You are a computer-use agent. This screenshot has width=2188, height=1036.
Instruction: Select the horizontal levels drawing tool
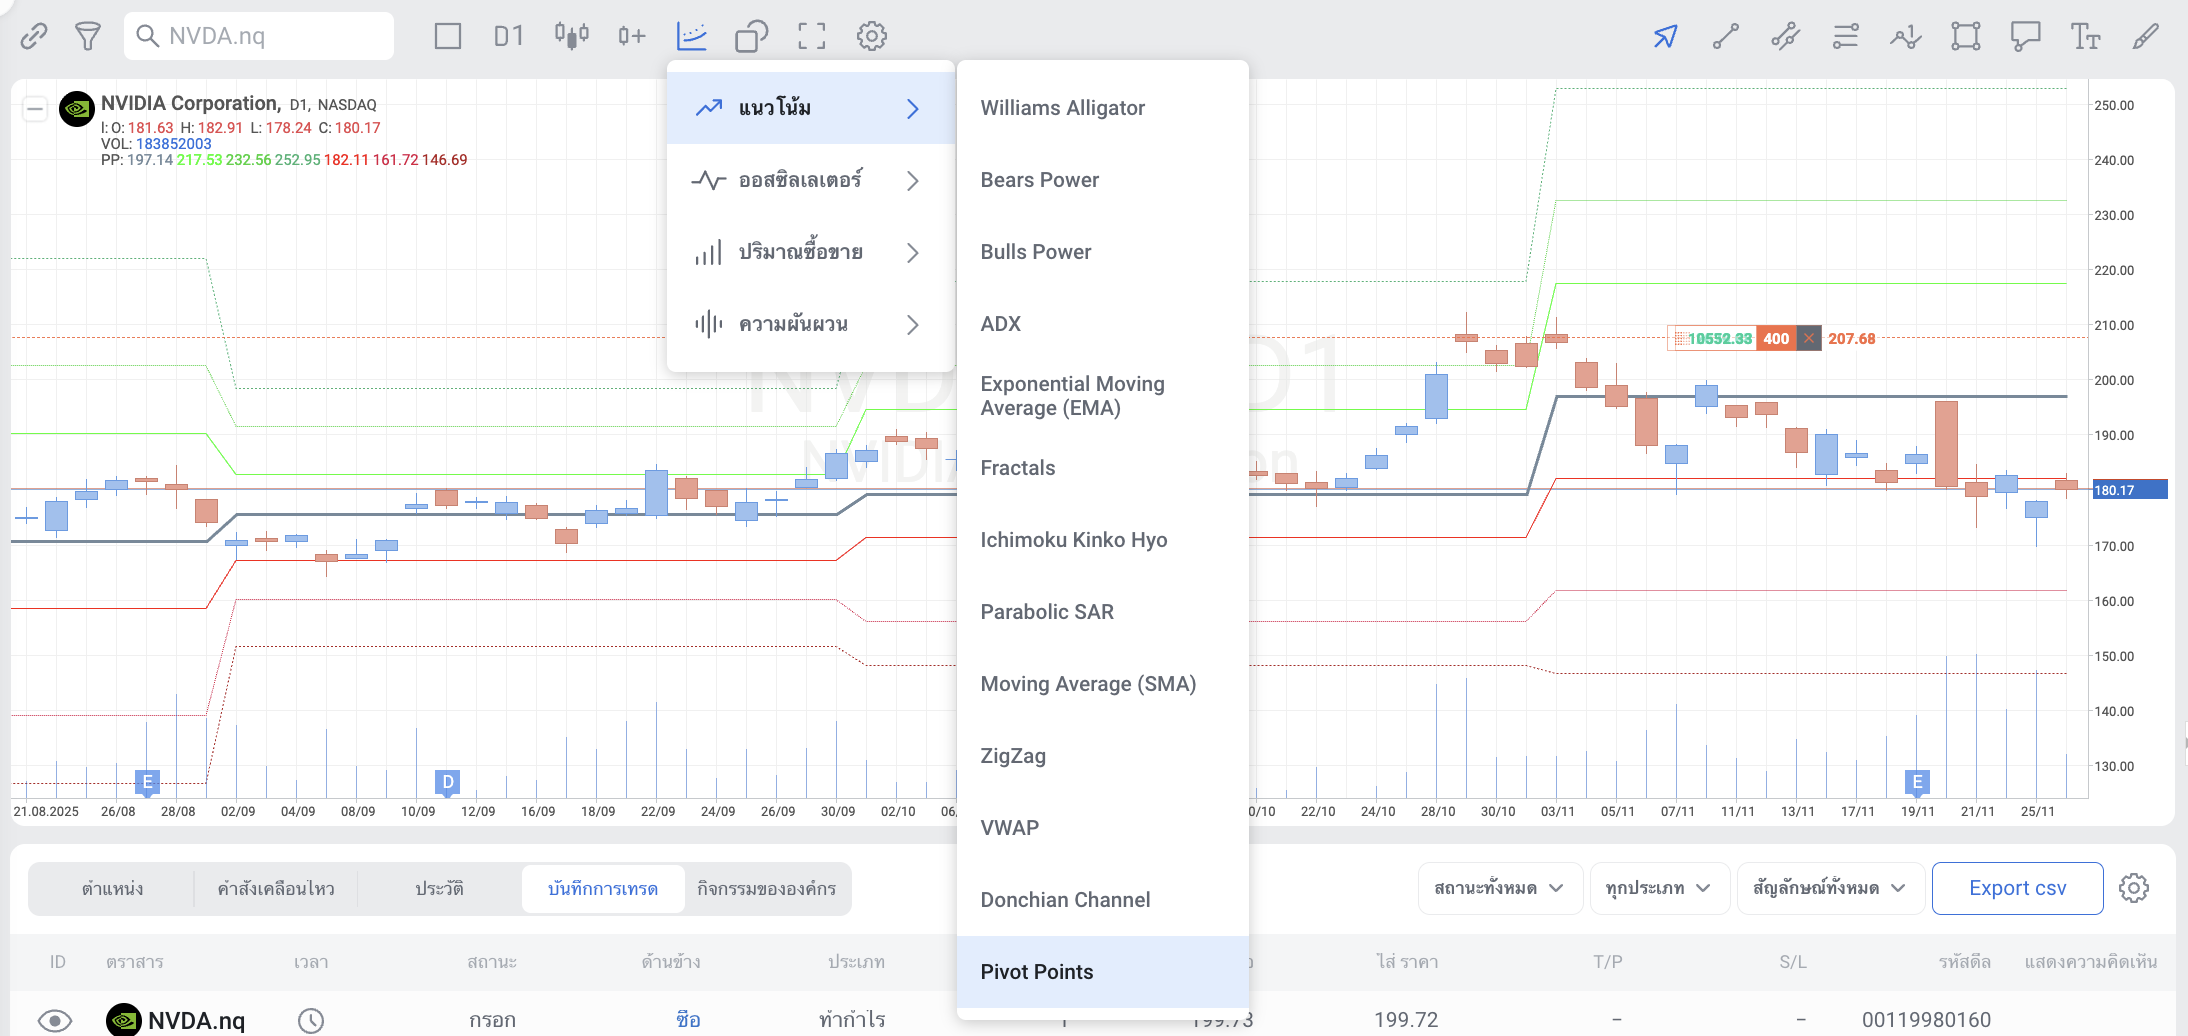(x=1846, y=37)
